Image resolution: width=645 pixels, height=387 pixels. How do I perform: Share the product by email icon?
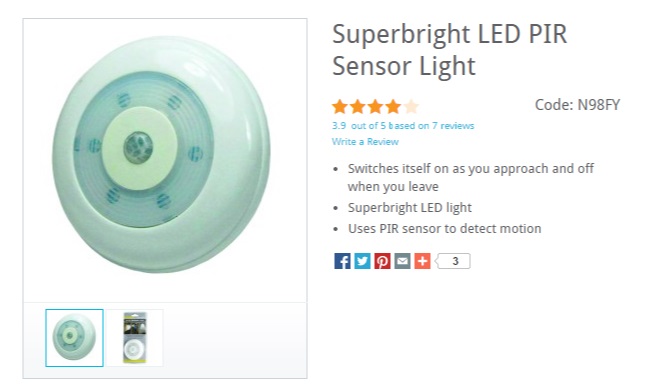click(402, 261)
